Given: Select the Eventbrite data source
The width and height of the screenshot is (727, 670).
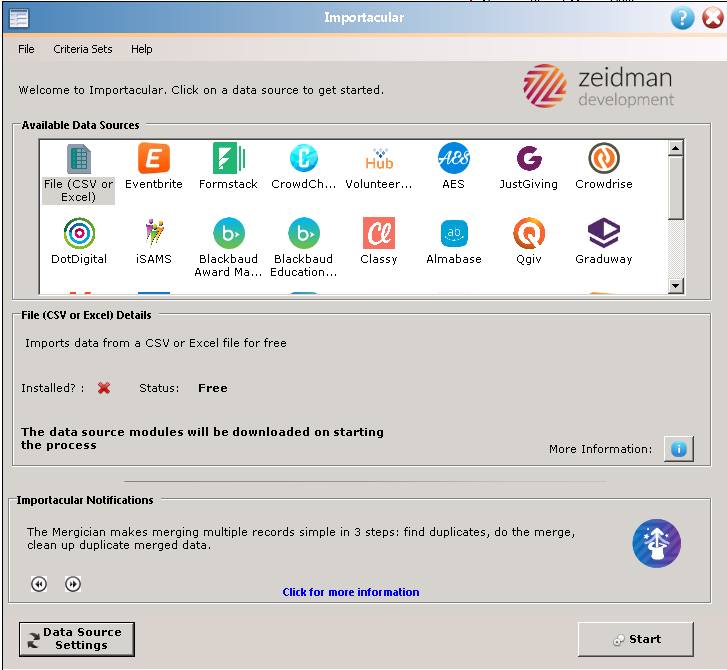Looking at the screenshot, I should coord(153,167).
